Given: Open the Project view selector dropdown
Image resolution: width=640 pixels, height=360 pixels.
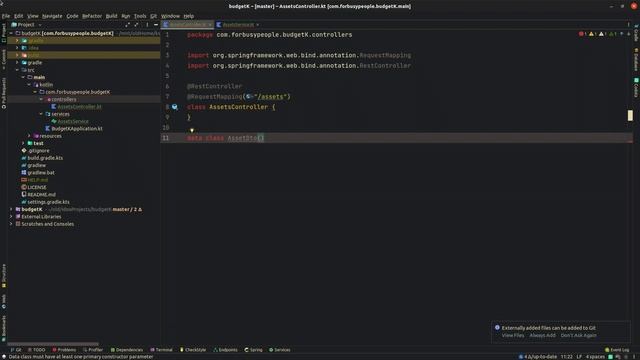Looking at the screenshot, I should click(27, 25).
